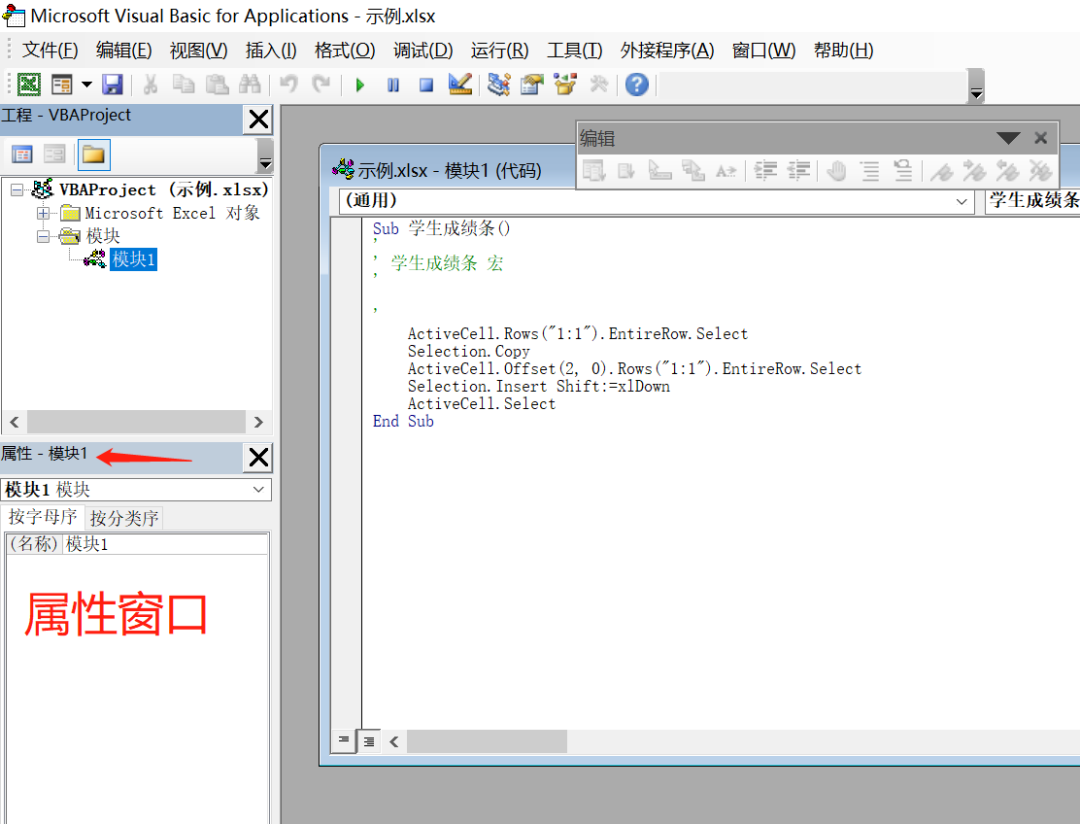The height and width of the screenshot is (824, 1080).
Task: Click the Reset stop icon
Action: coord(426,85)
